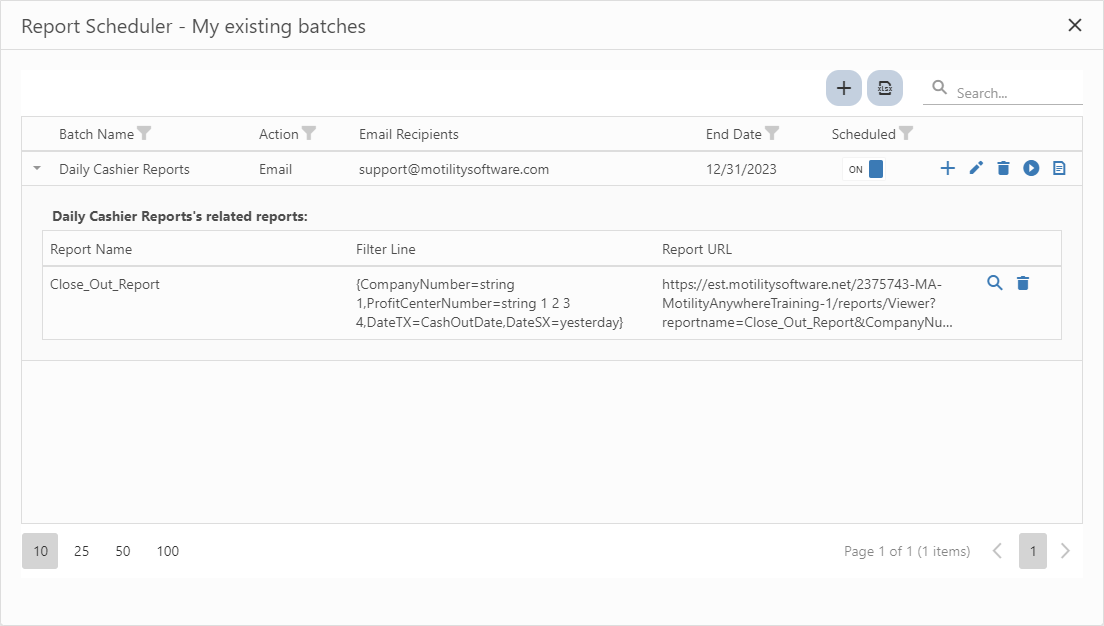Filter the Batch Name column

tap(144, 133)
